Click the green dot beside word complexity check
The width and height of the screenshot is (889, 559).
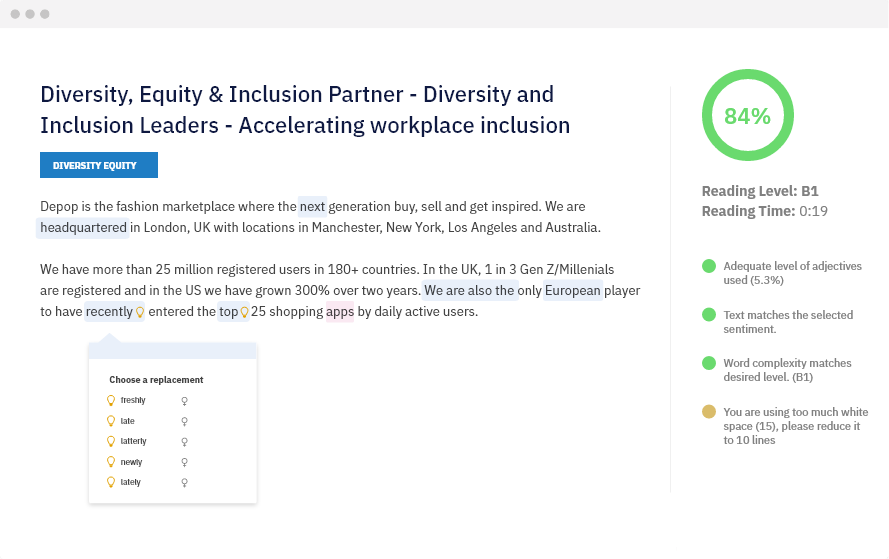709,363
